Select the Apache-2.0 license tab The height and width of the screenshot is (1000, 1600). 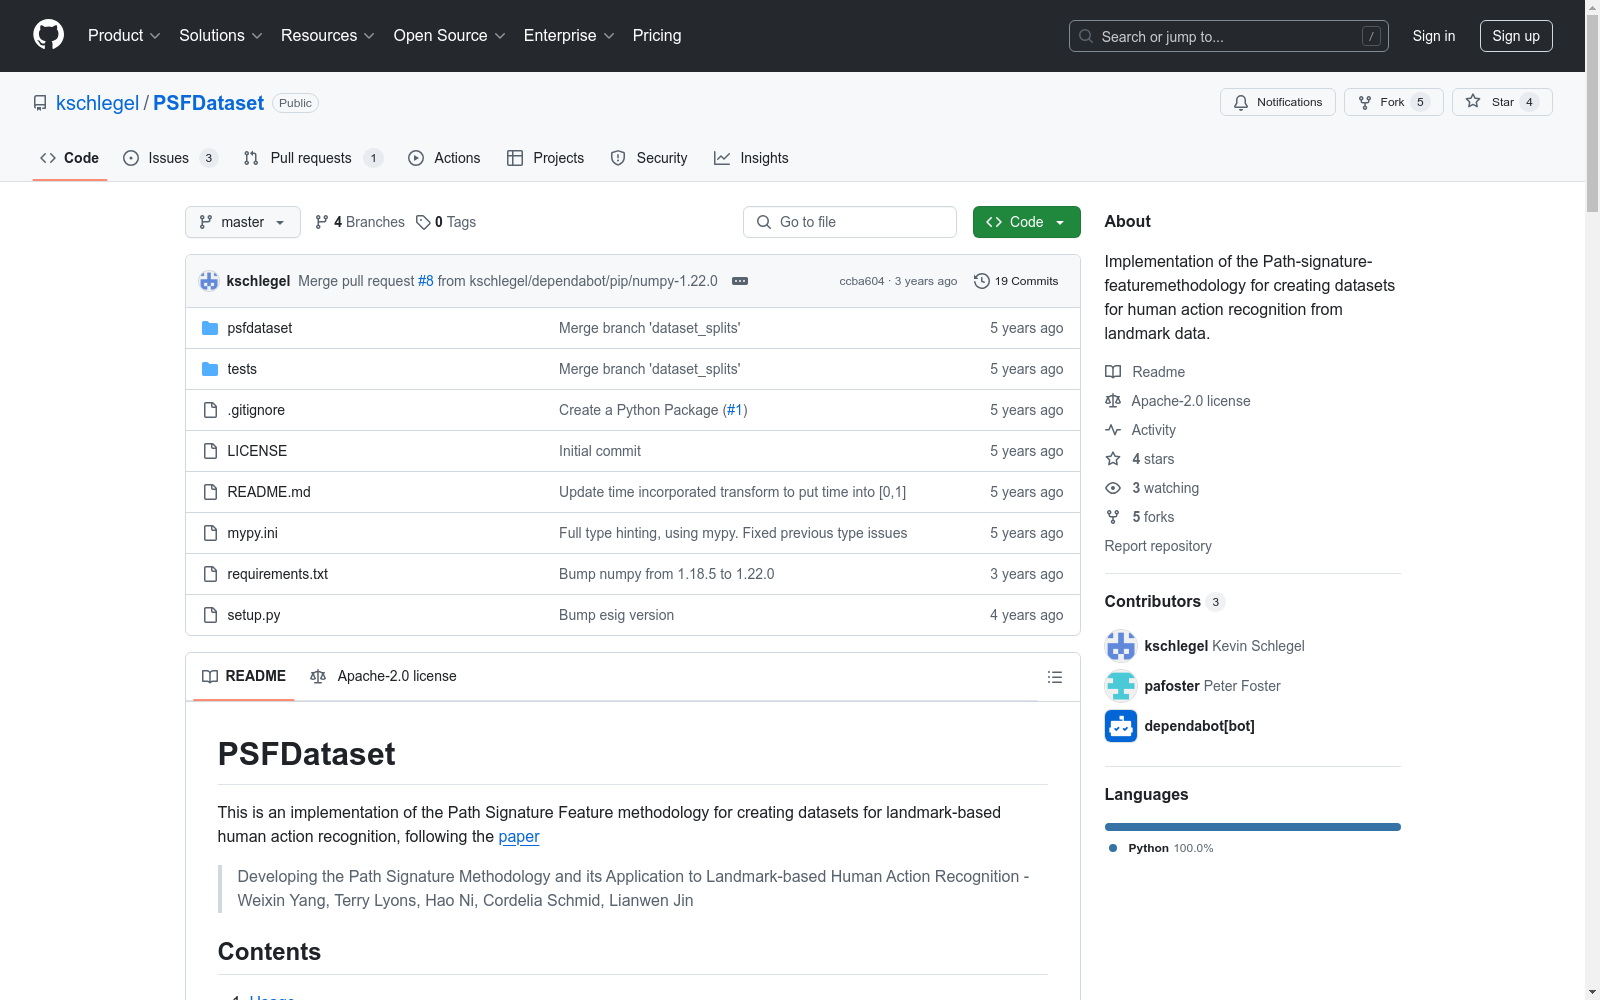point(383,677)
